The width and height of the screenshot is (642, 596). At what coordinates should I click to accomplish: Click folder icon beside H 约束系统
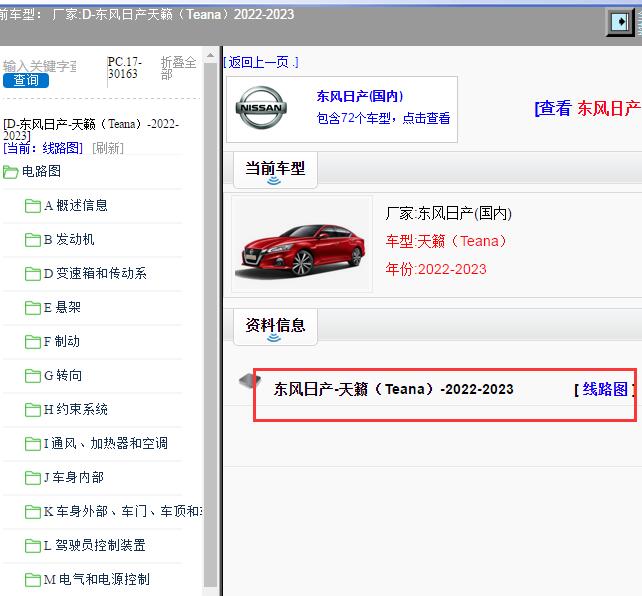[33, 410]
